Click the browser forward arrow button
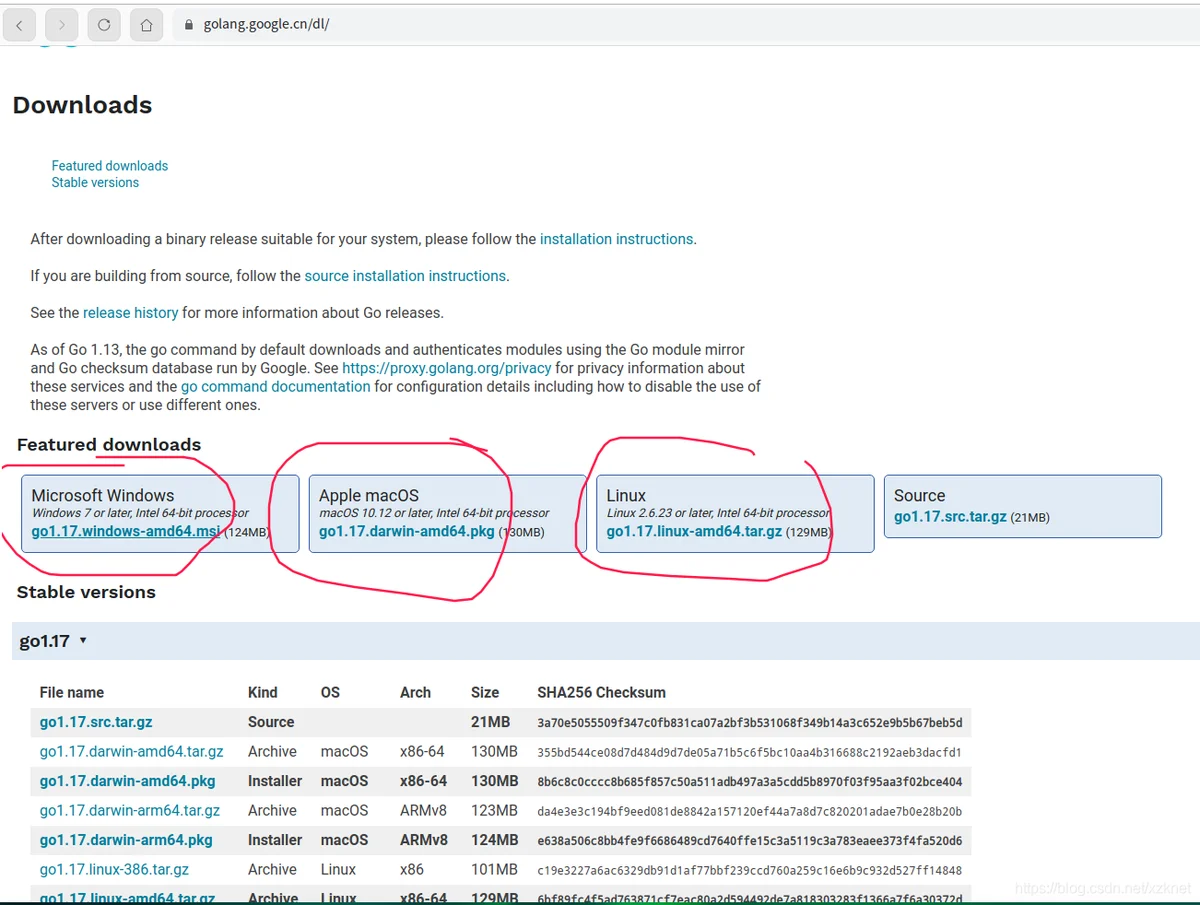This screenshot has width=1200, height=905. pyautogui.click(x=62, y=25)
